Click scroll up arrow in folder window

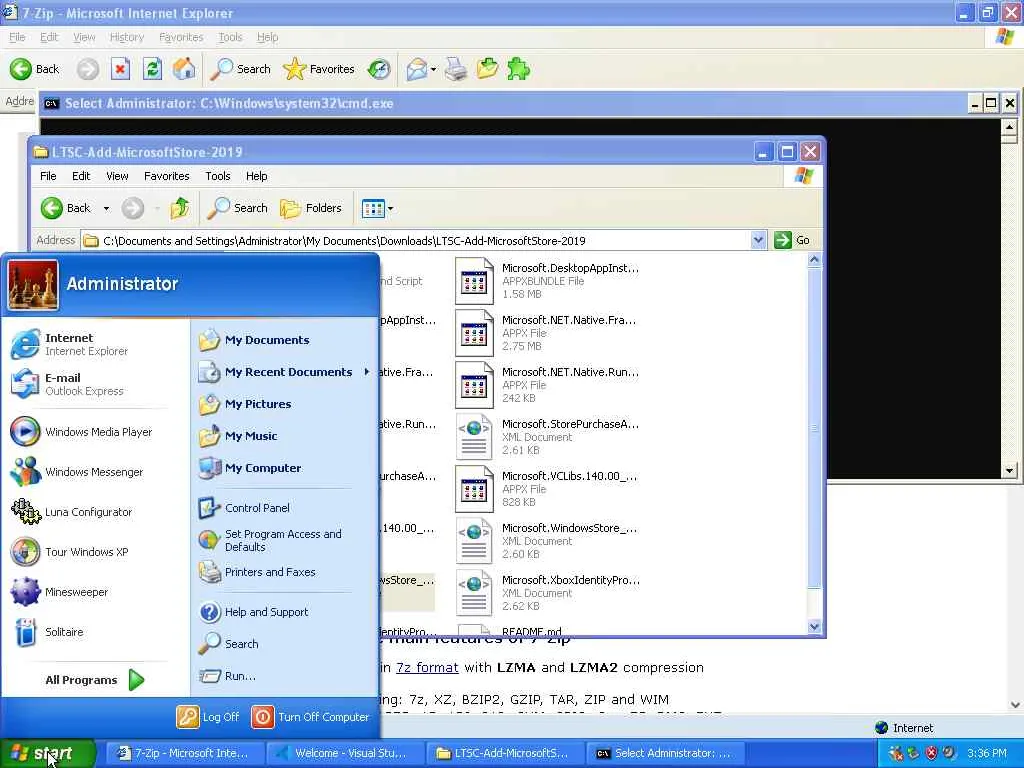tap(814, 260)
